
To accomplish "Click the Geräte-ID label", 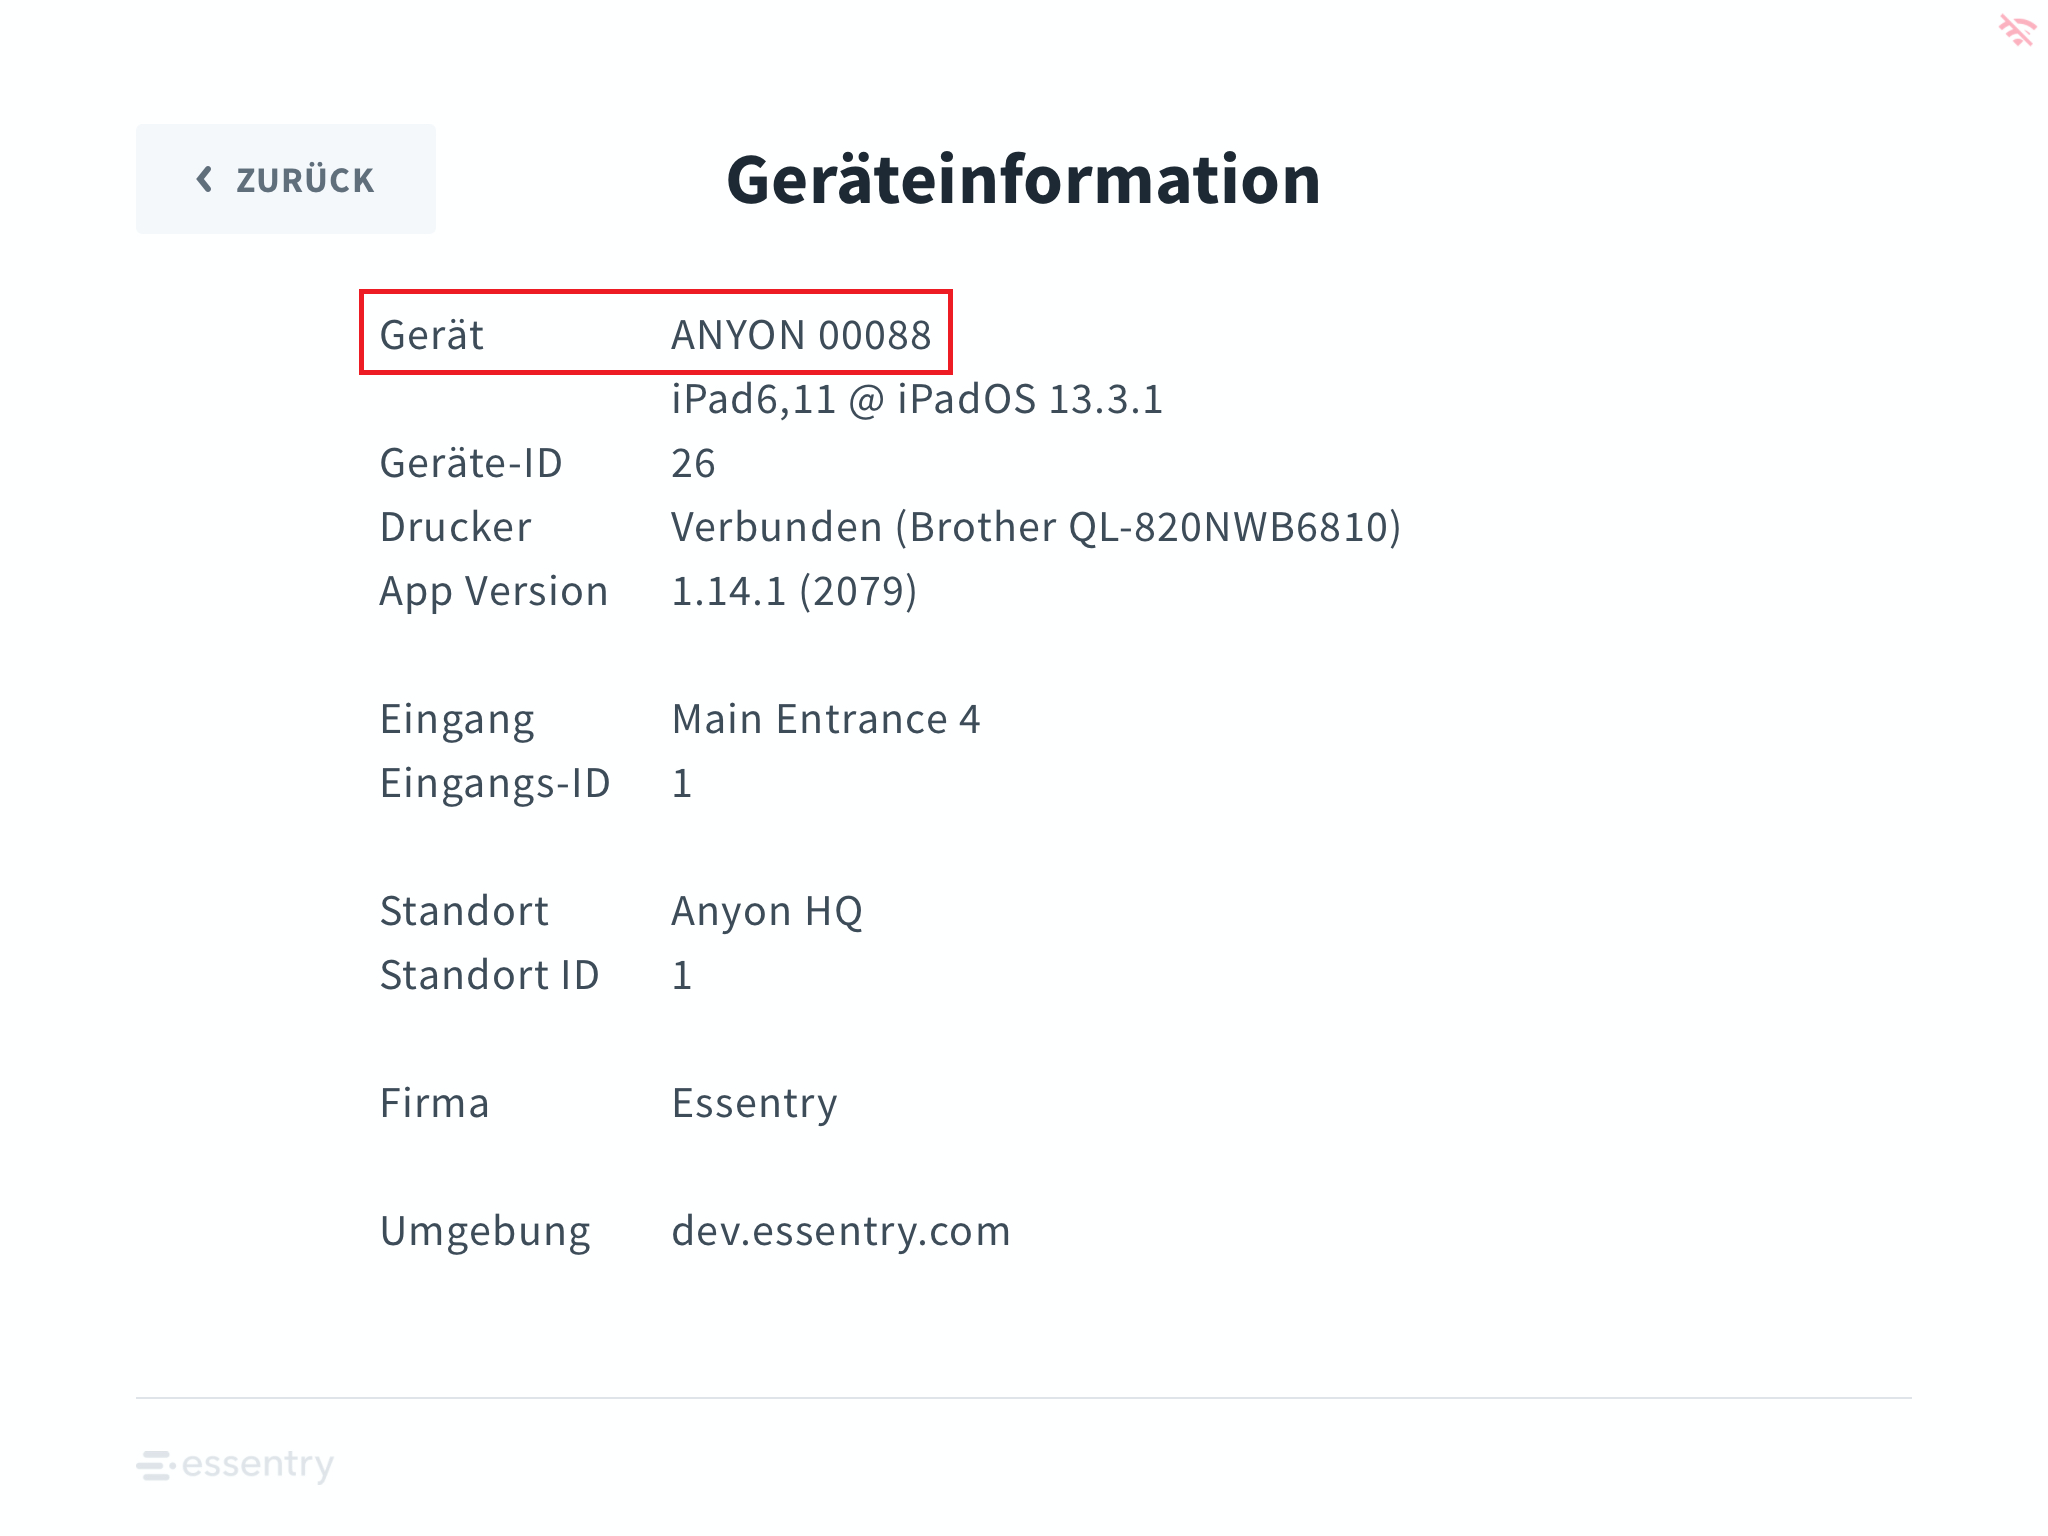I will point(471,463).
